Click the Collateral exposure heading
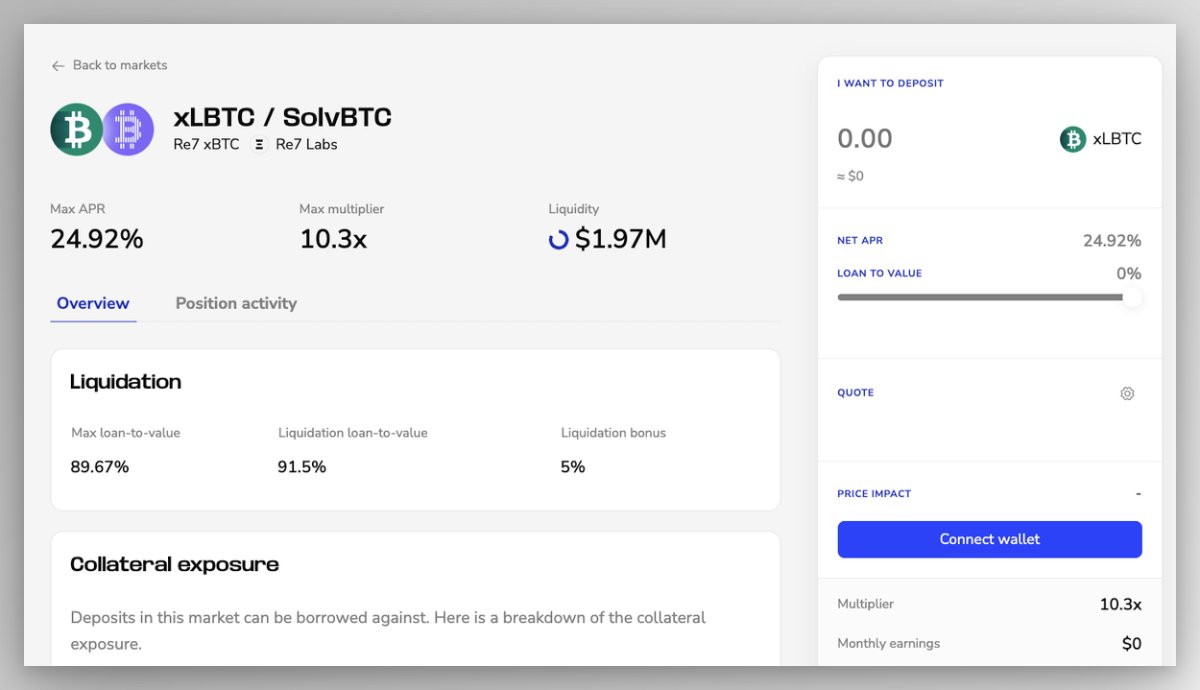 click(175, 564)
